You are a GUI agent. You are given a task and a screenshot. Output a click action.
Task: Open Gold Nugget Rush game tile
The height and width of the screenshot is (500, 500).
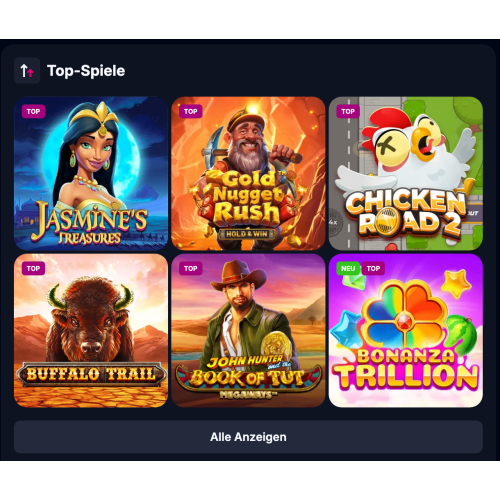[248, 173]
